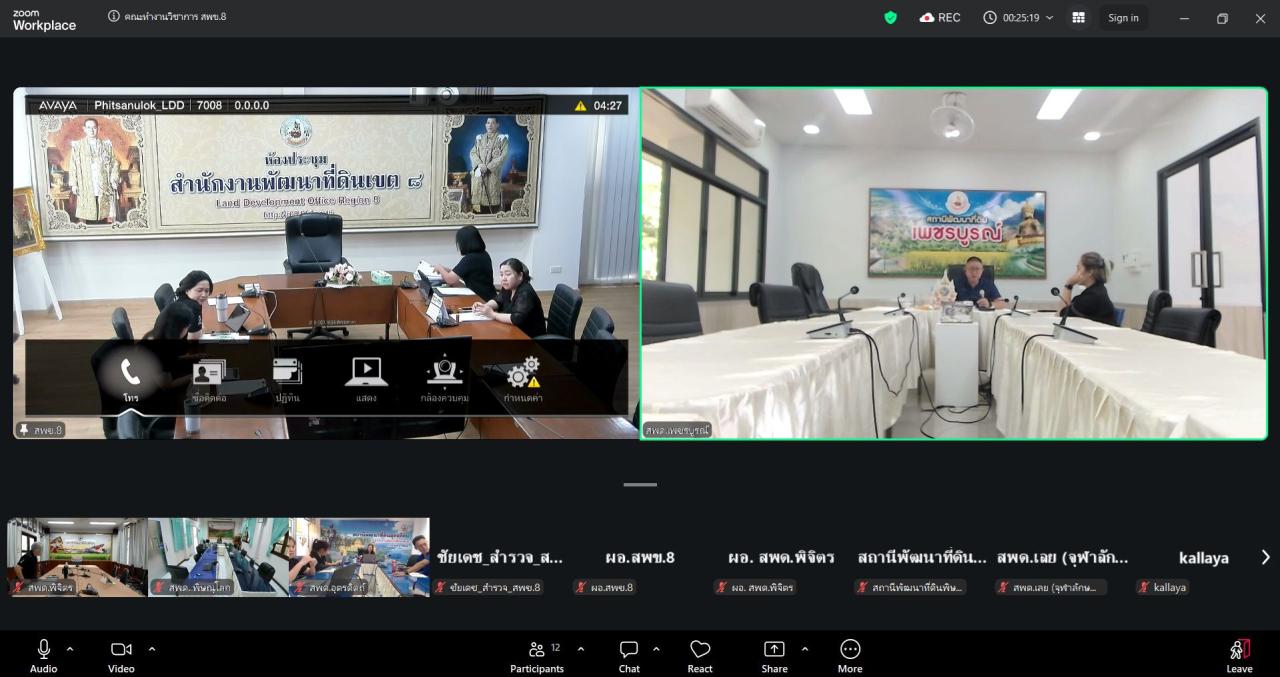Click the muted mic icon beside ผอ.สพข.8

point(581,587)
